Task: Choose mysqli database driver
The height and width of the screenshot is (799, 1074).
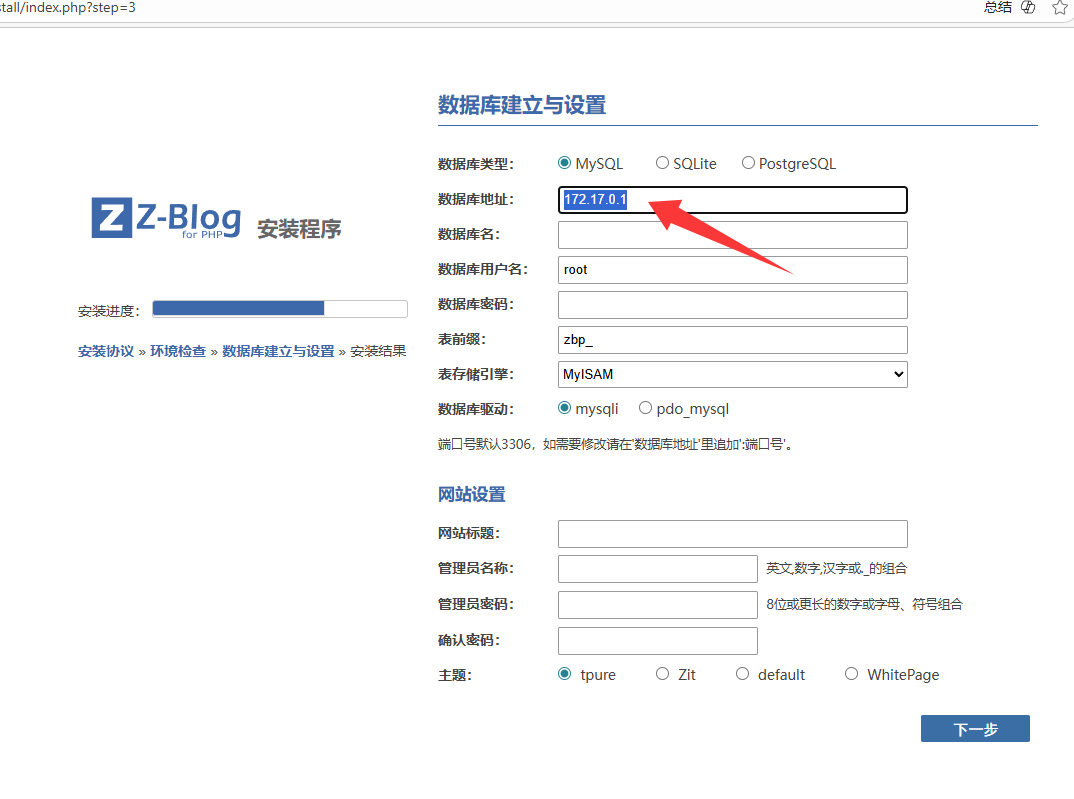Action: coord(564,408)
